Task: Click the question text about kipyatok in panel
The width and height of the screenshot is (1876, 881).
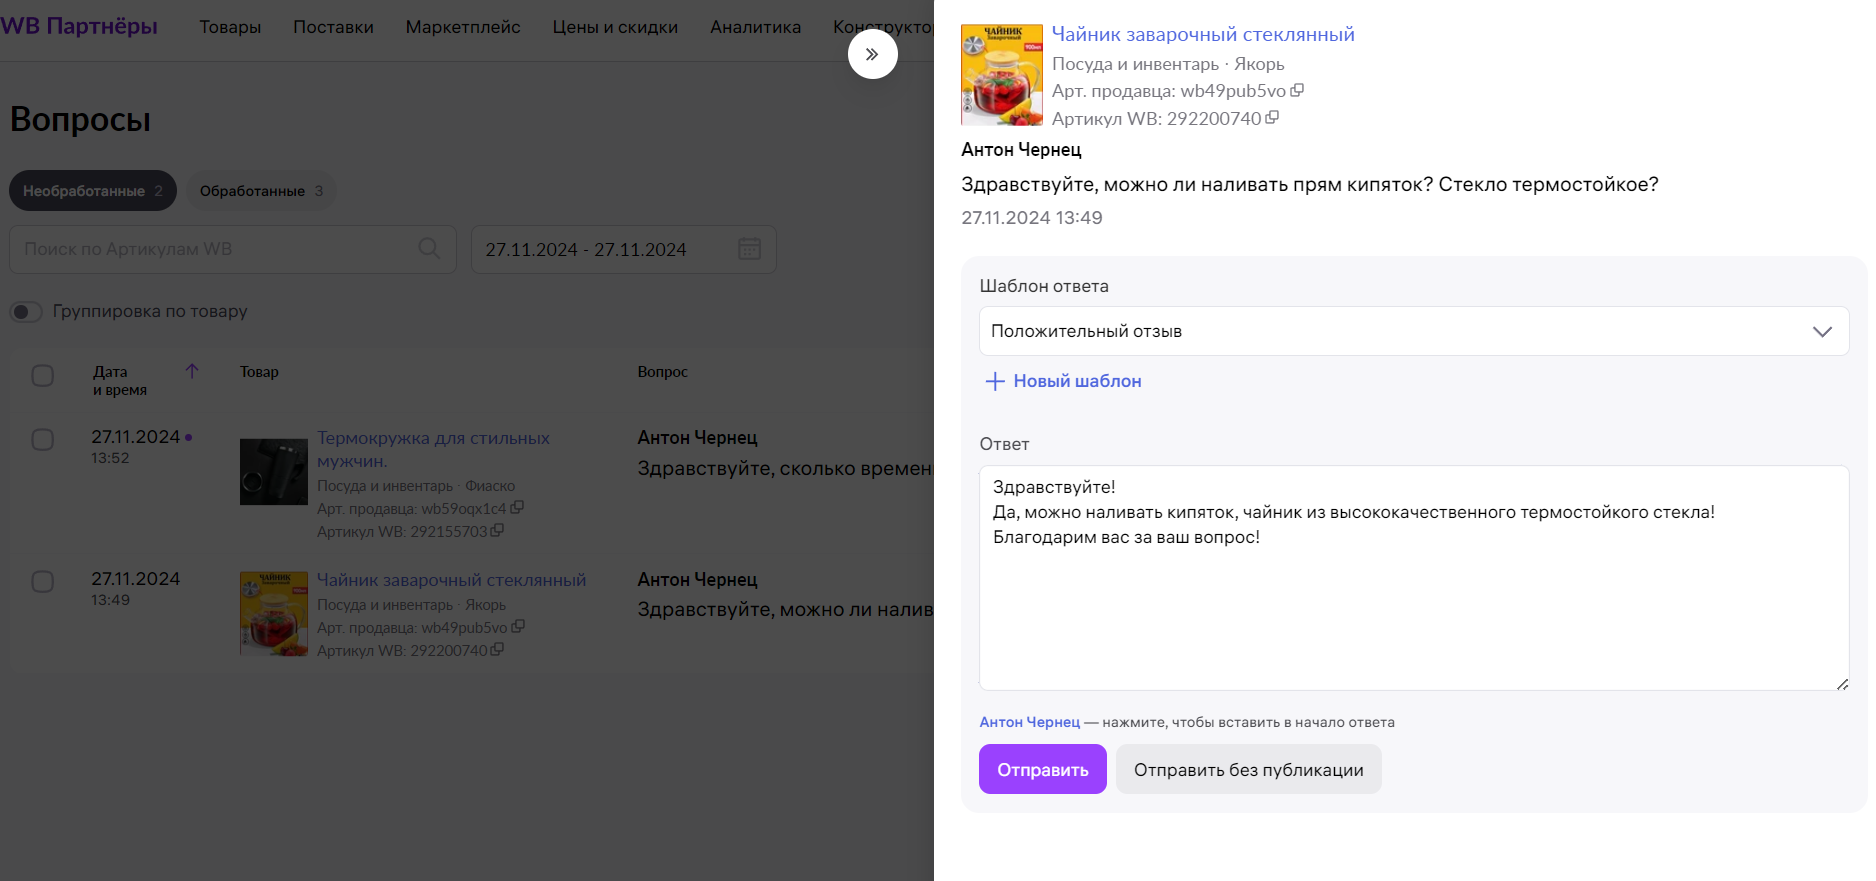Action: (1309, 184)
